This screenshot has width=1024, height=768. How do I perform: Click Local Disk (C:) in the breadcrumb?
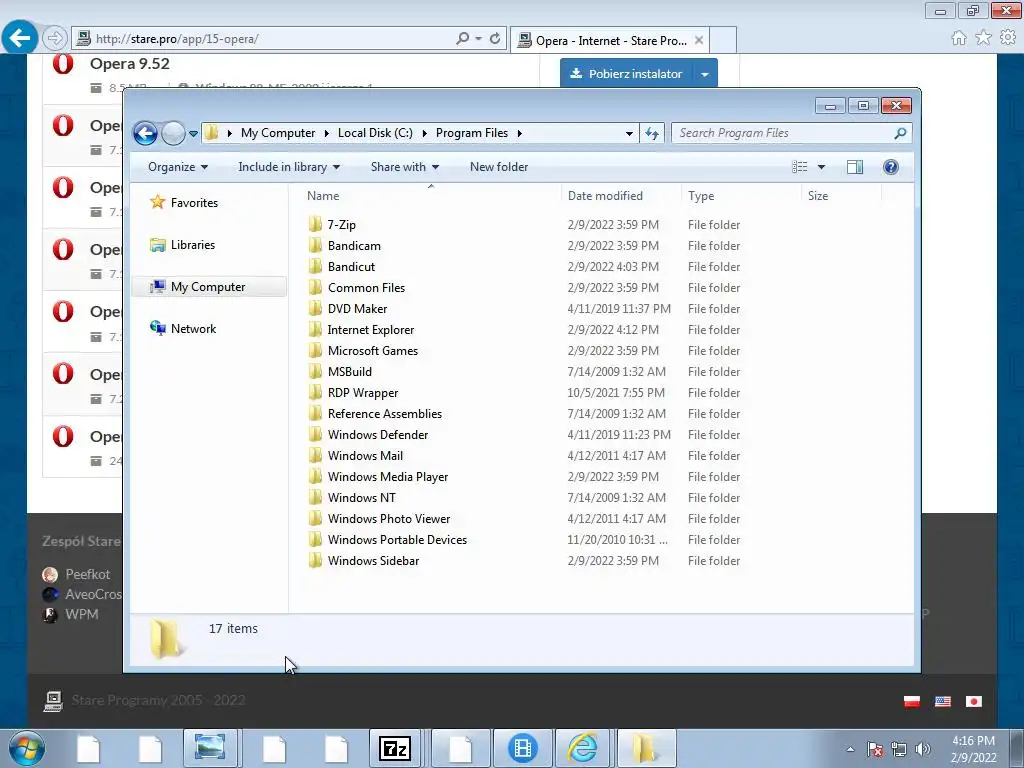375,133
